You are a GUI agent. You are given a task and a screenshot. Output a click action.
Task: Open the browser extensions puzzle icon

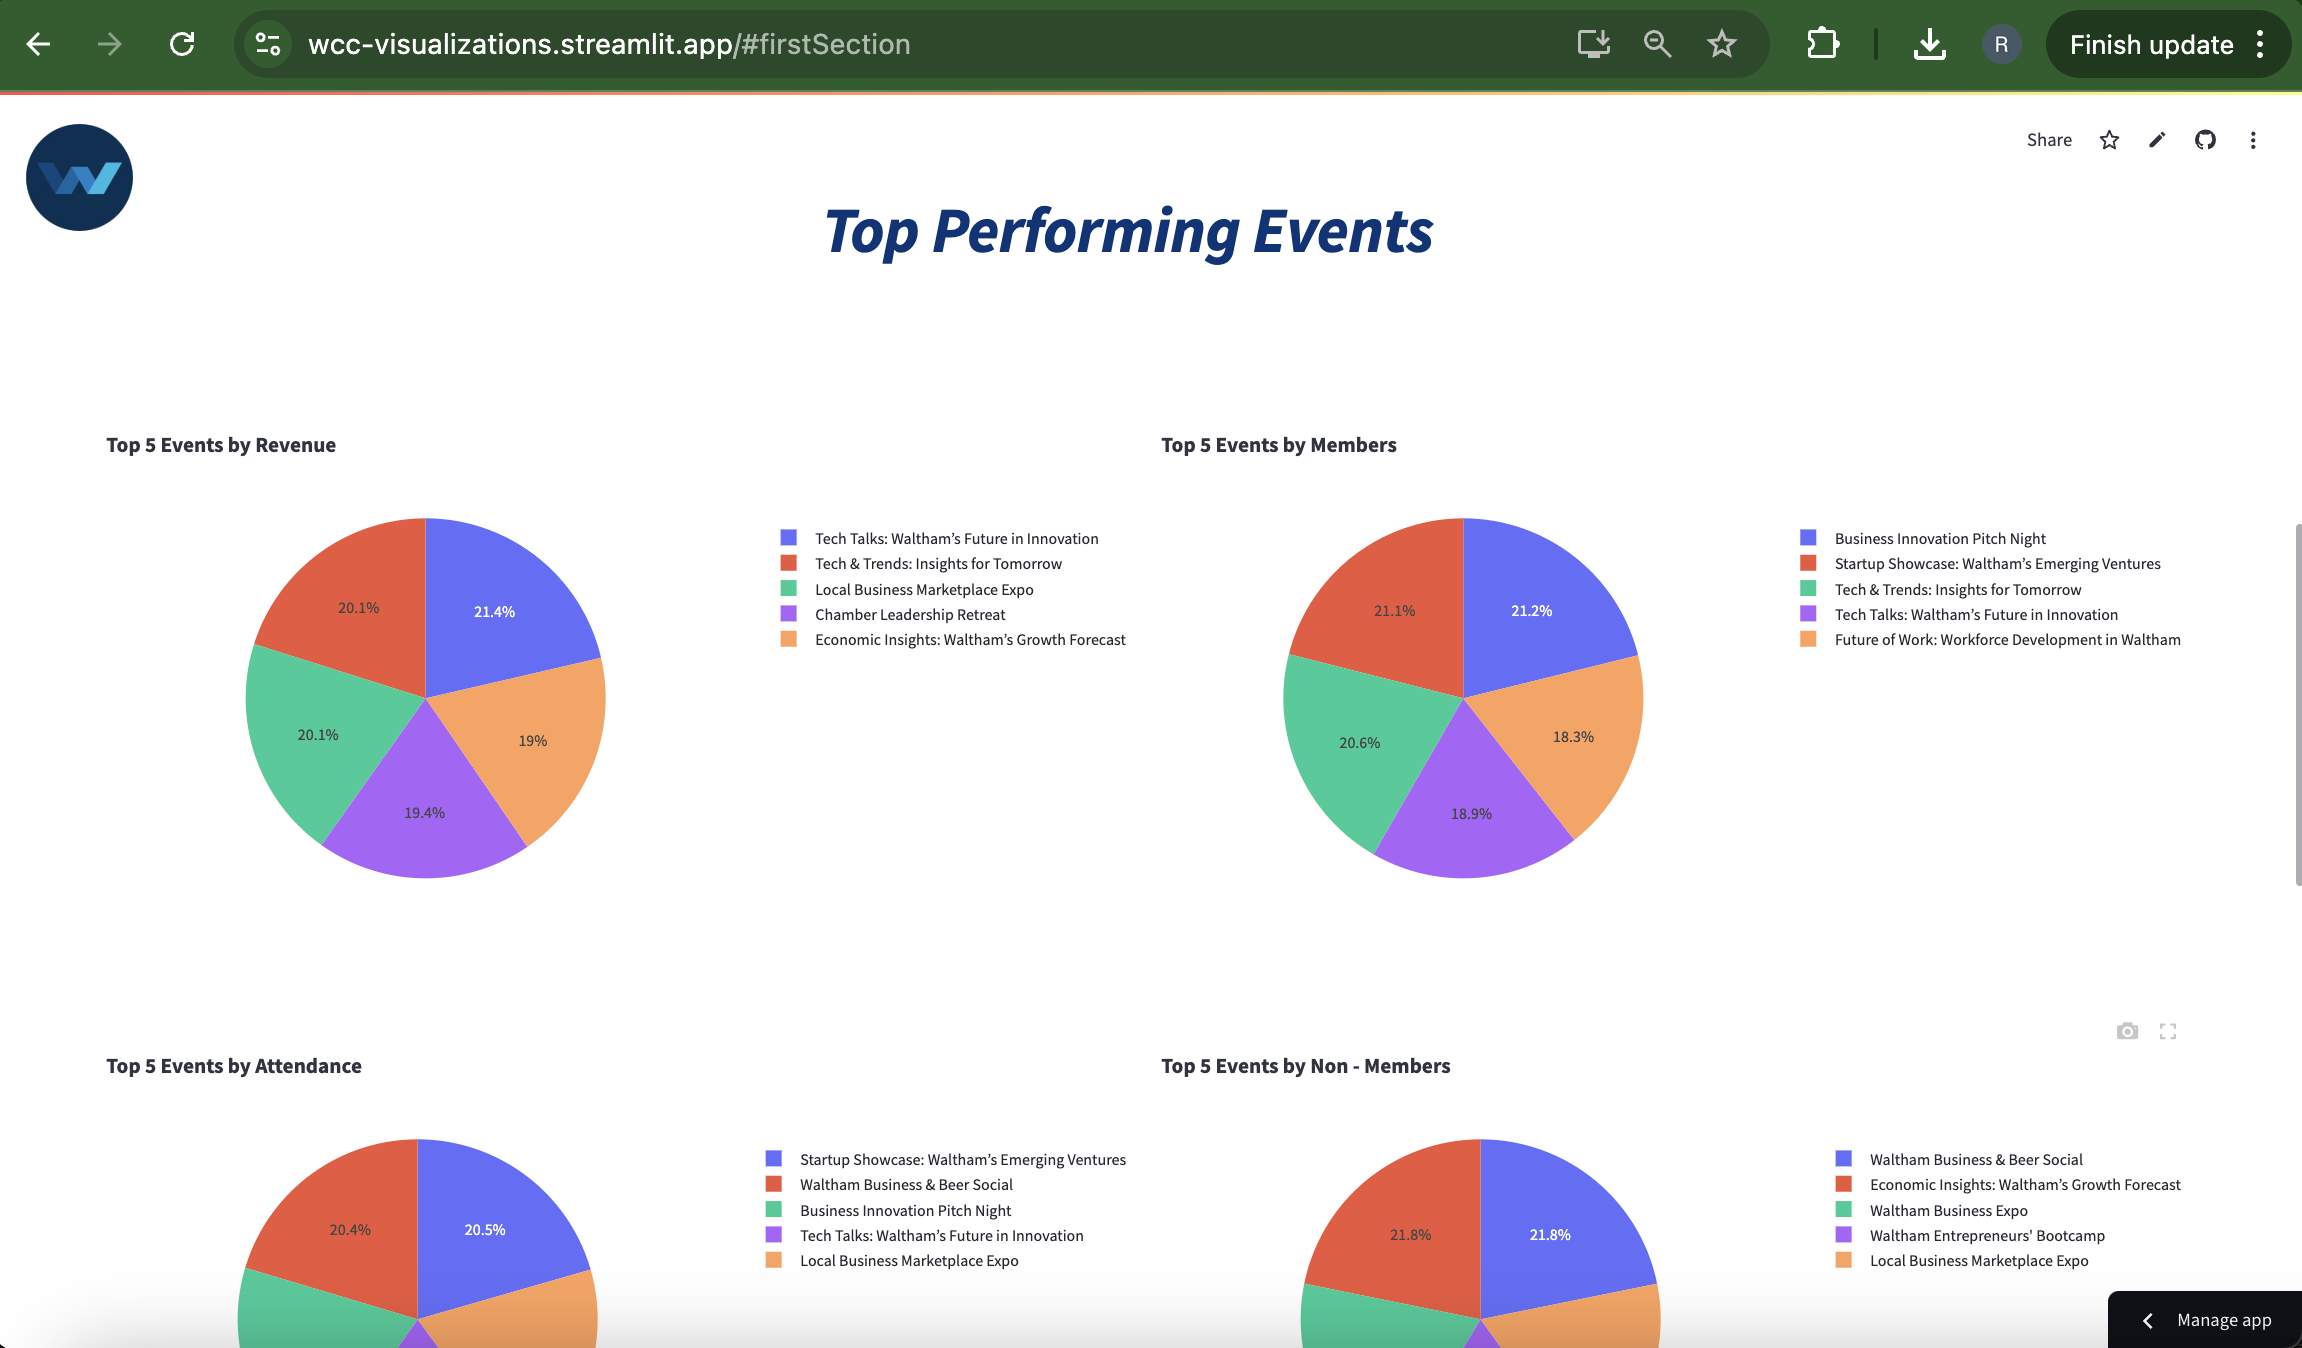(1822, 44)
